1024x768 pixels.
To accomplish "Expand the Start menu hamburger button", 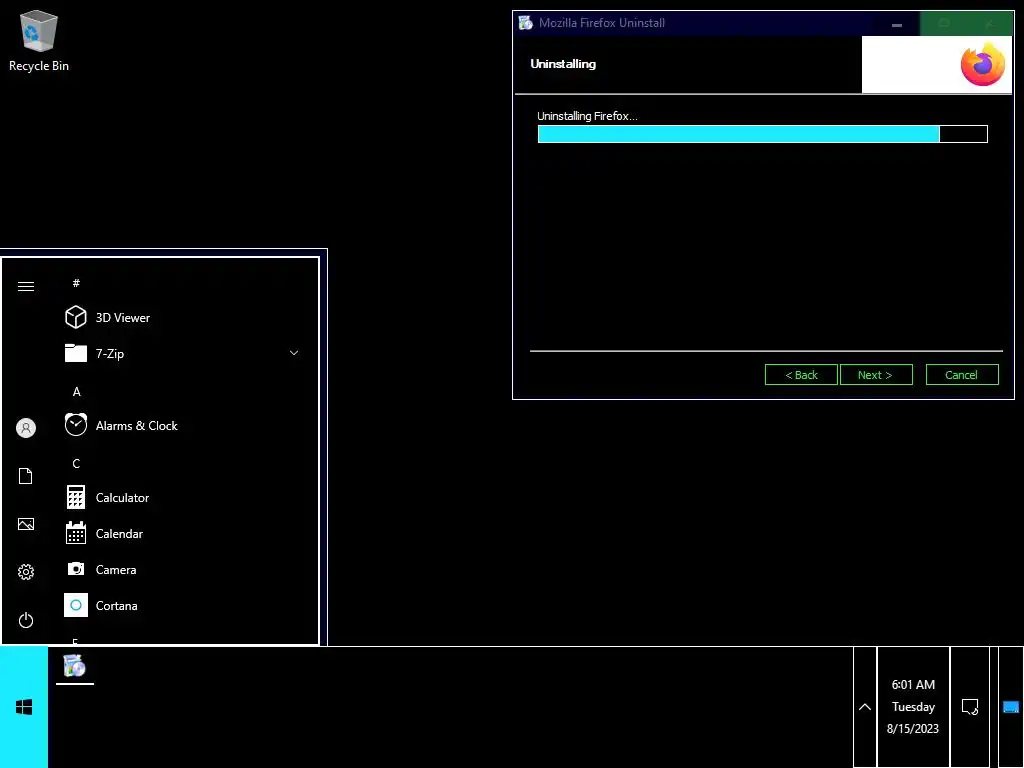I will [26, 287].
